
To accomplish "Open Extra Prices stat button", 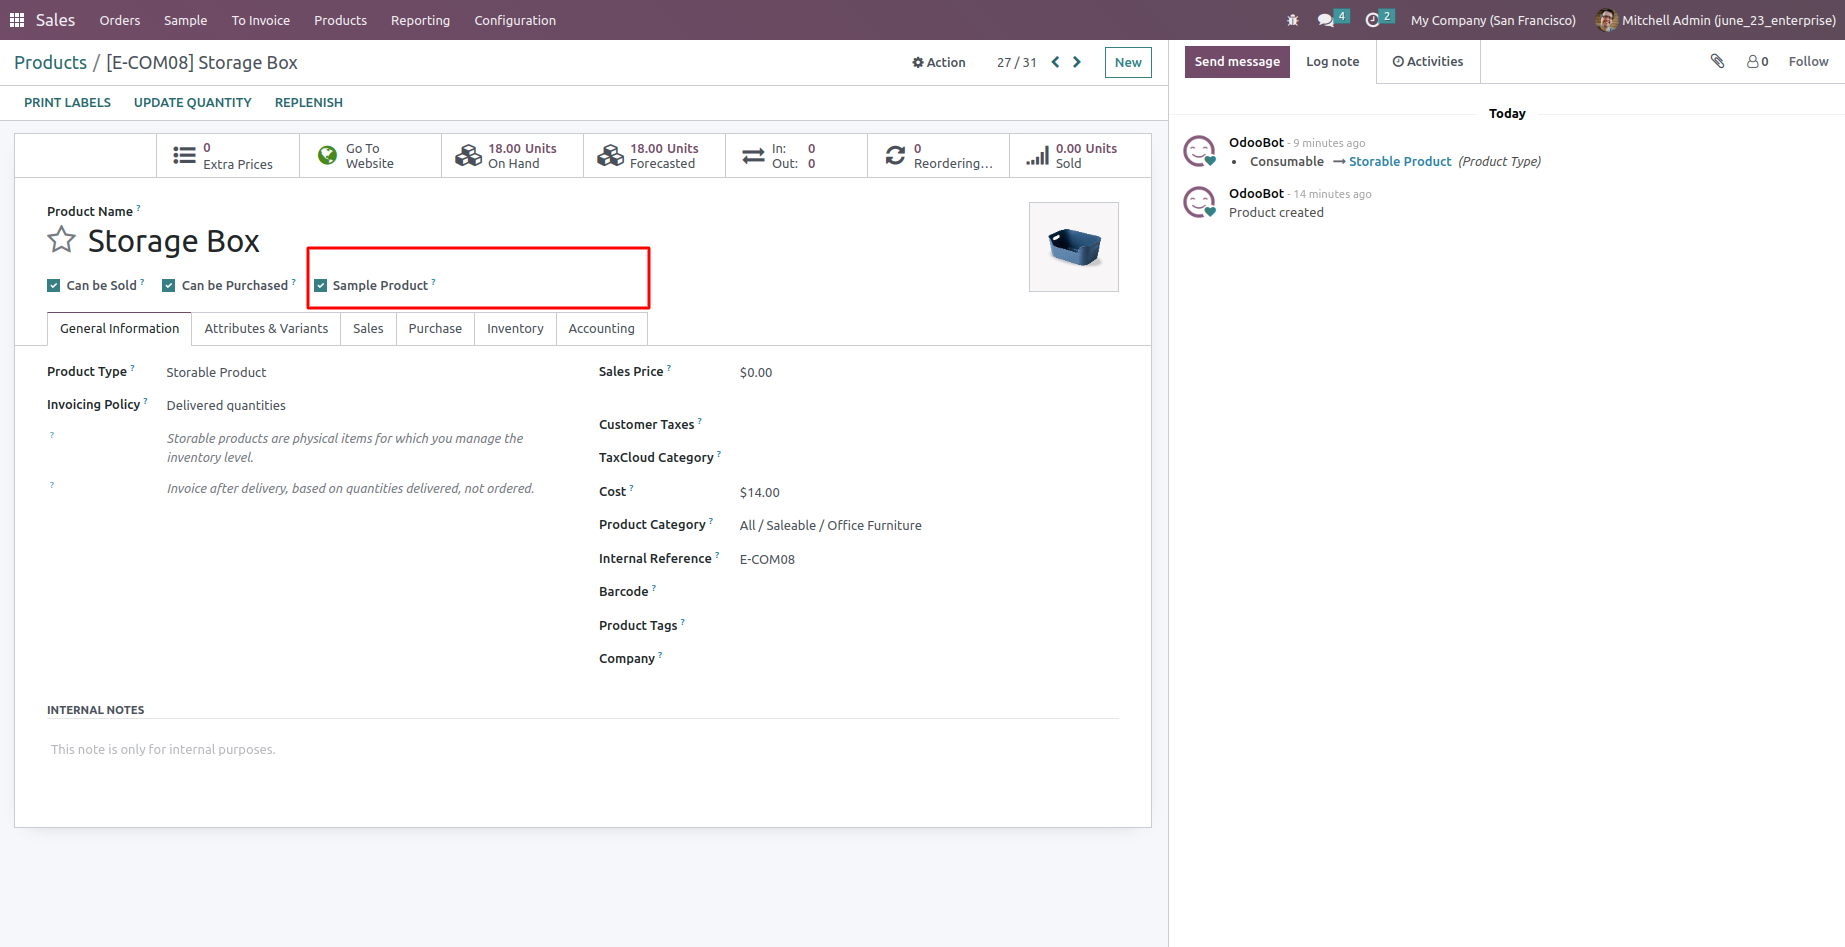I will [228, 156].
